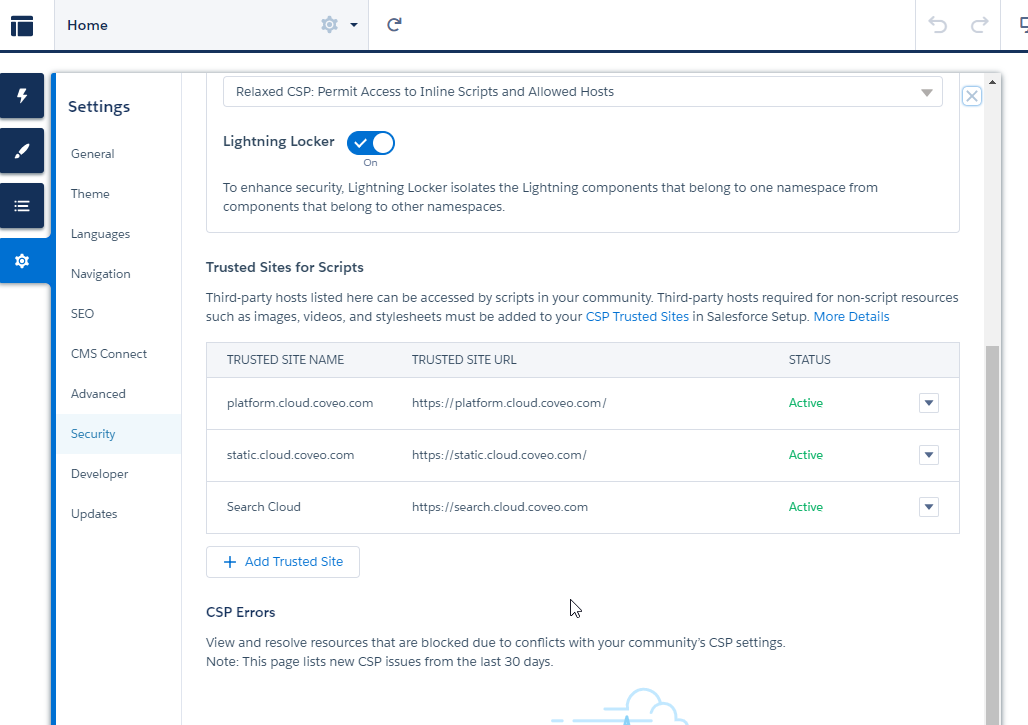
Task: Open the CSP Trusted Sites link
Action: [x=637, y=317]
